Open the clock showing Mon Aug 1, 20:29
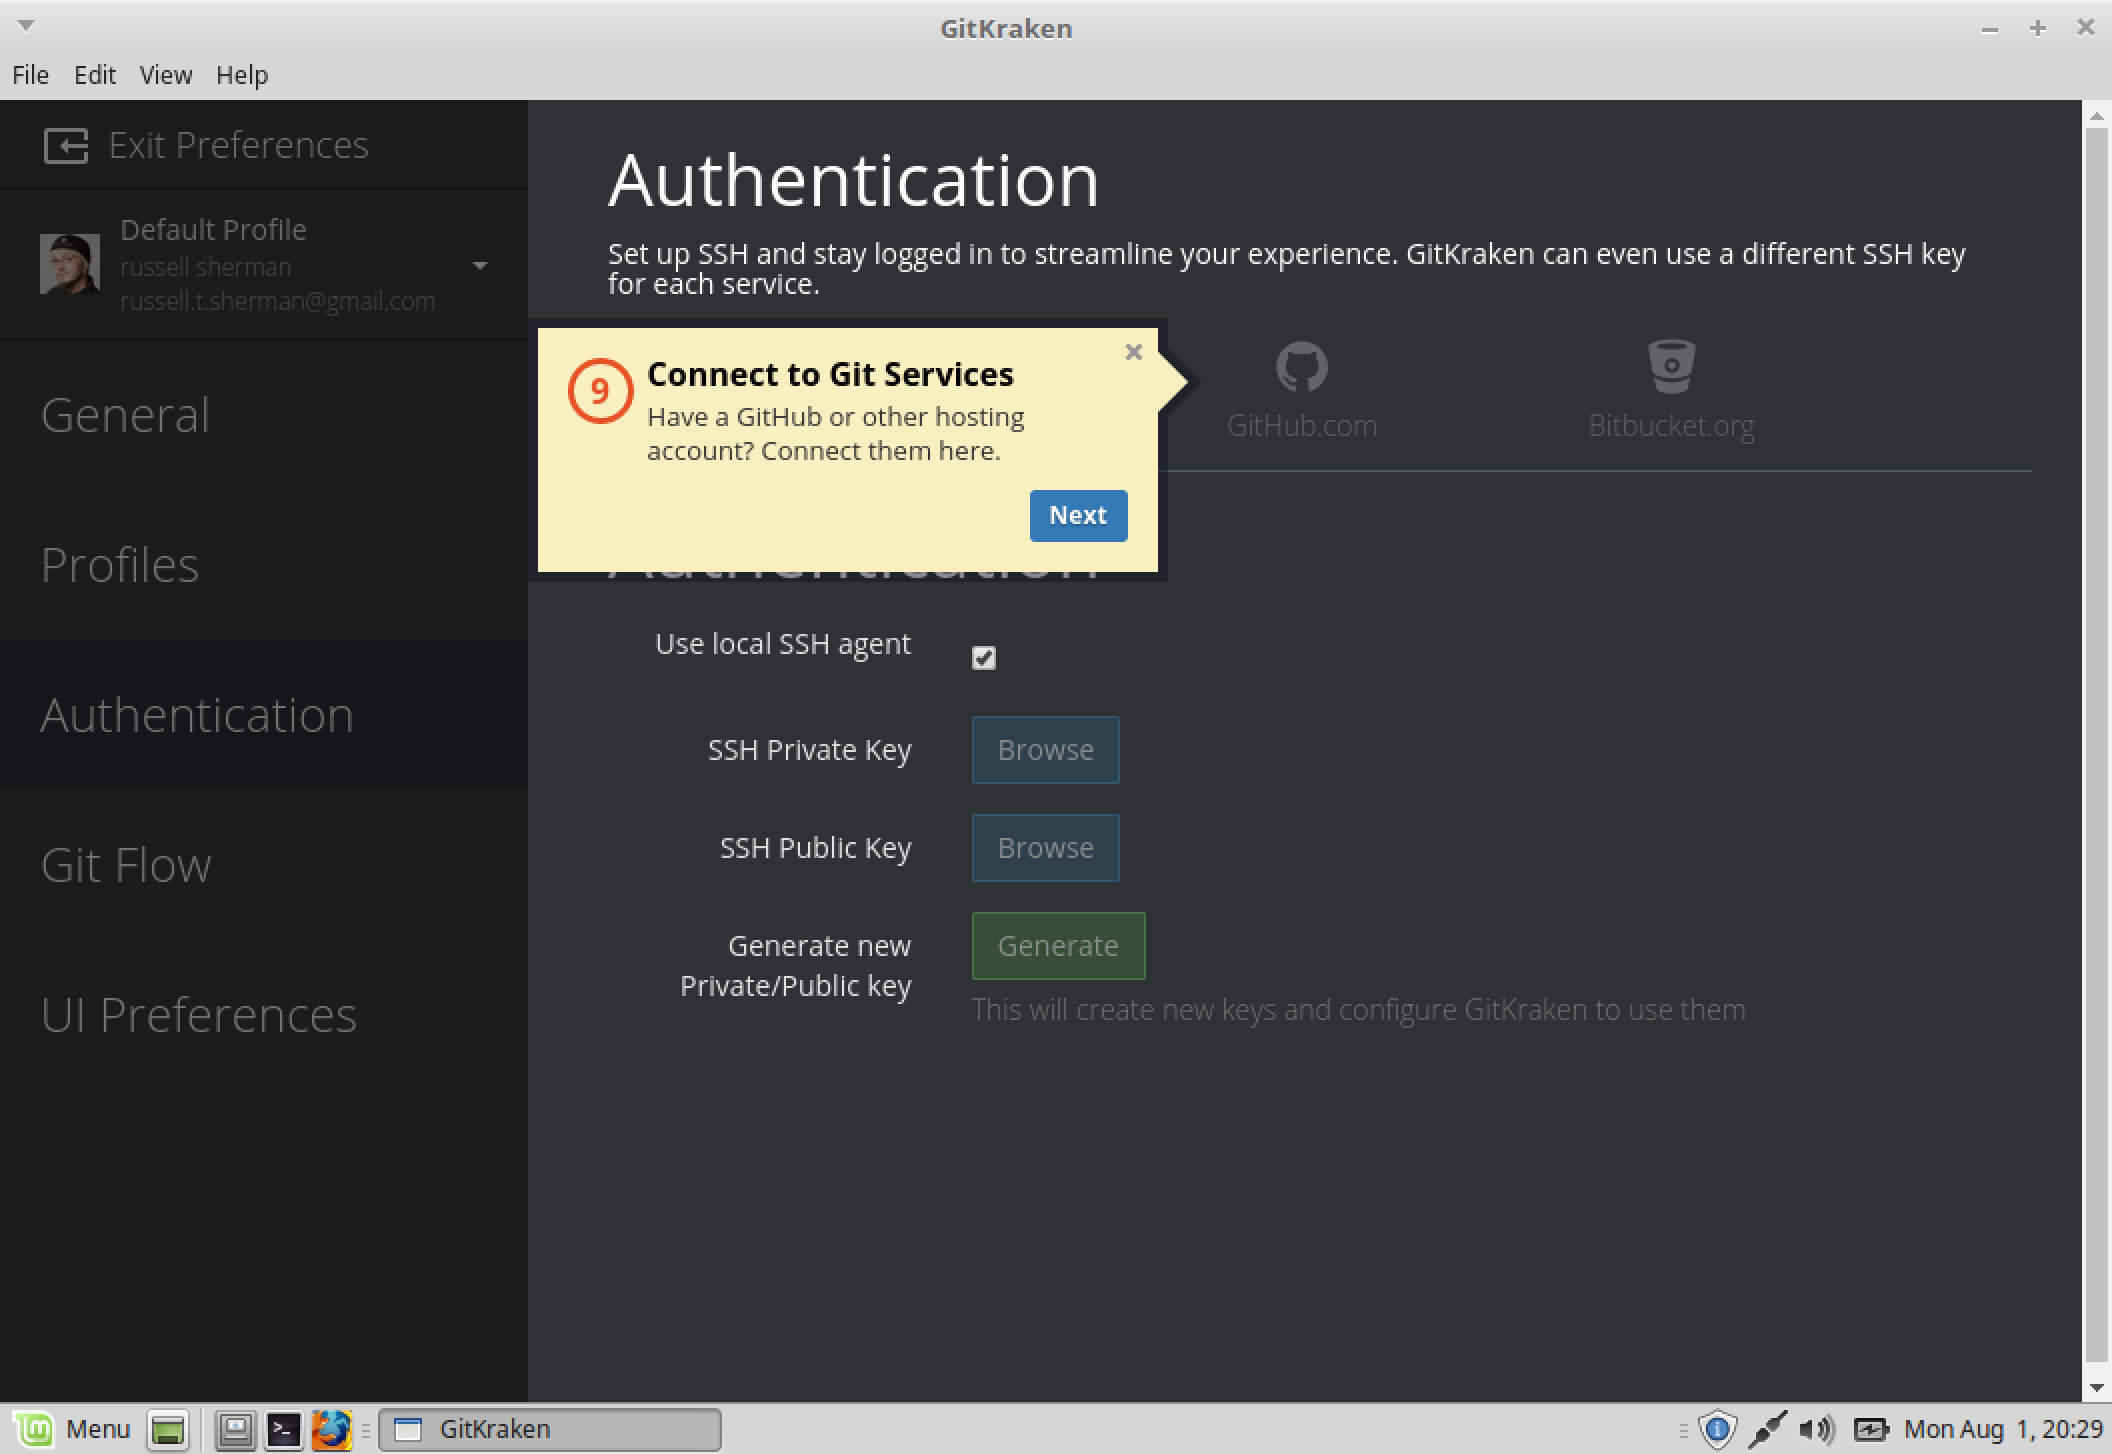Viewport: 2112px width, 1454px height. 2003,1430
